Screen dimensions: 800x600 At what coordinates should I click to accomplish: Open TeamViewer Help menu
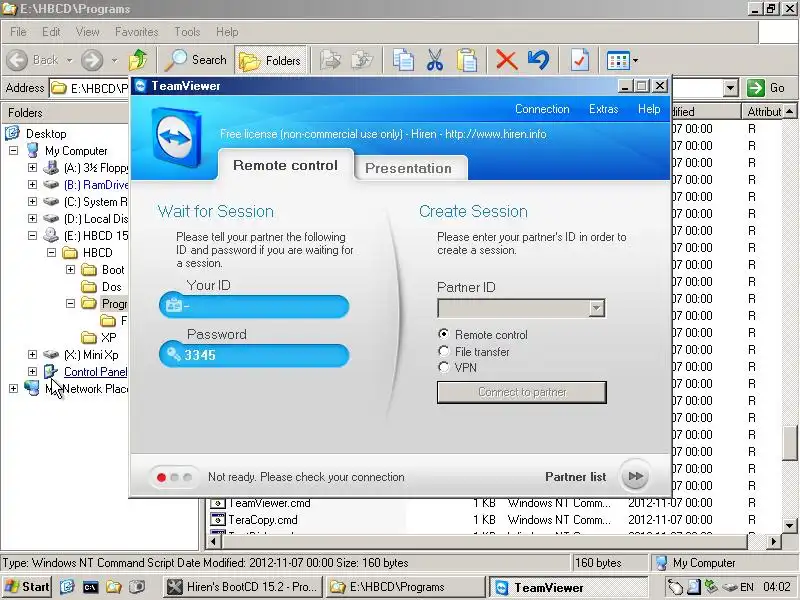648,109
